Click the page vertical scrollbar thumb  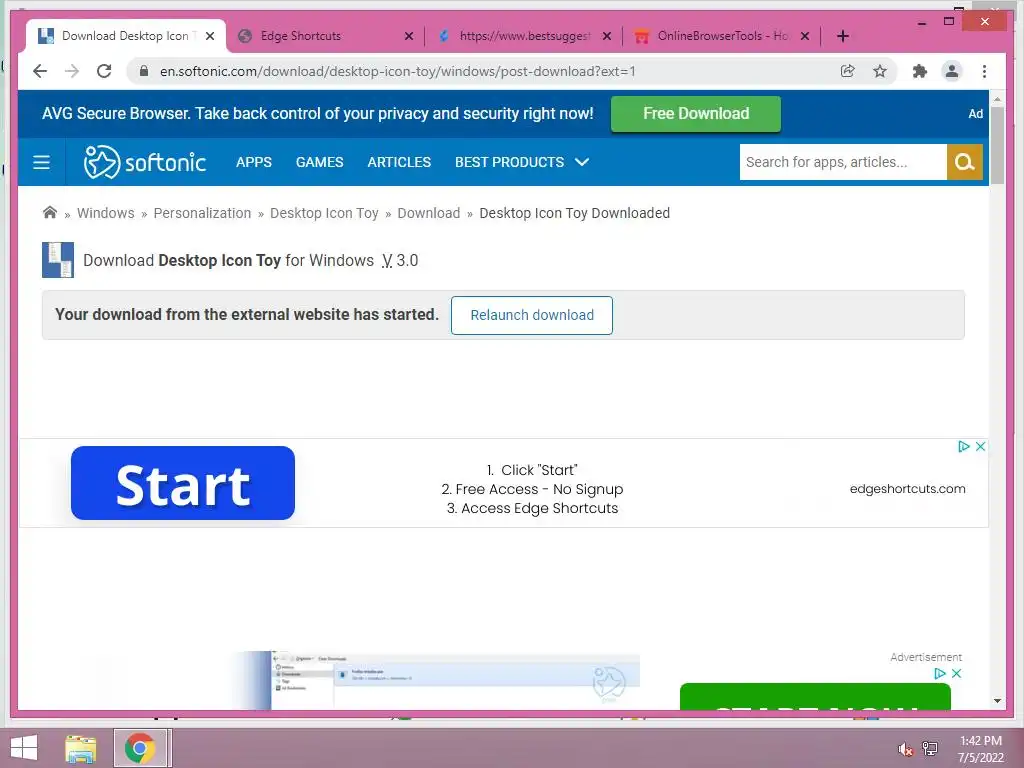pos(997,144)
